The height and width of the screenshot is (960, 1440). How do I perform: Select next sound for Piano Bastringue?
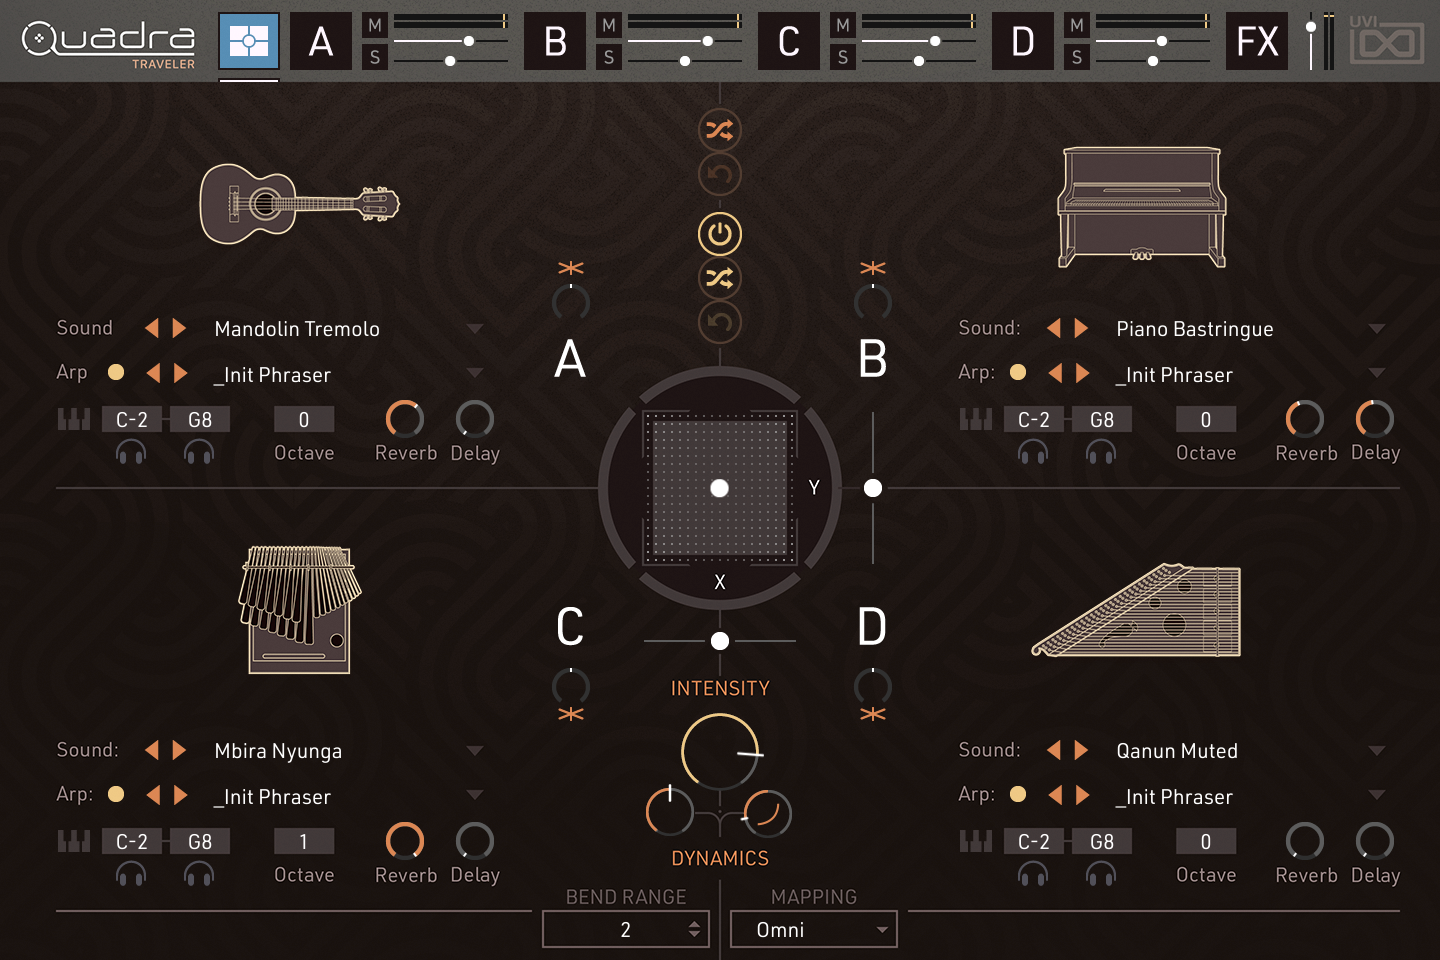1081,329
